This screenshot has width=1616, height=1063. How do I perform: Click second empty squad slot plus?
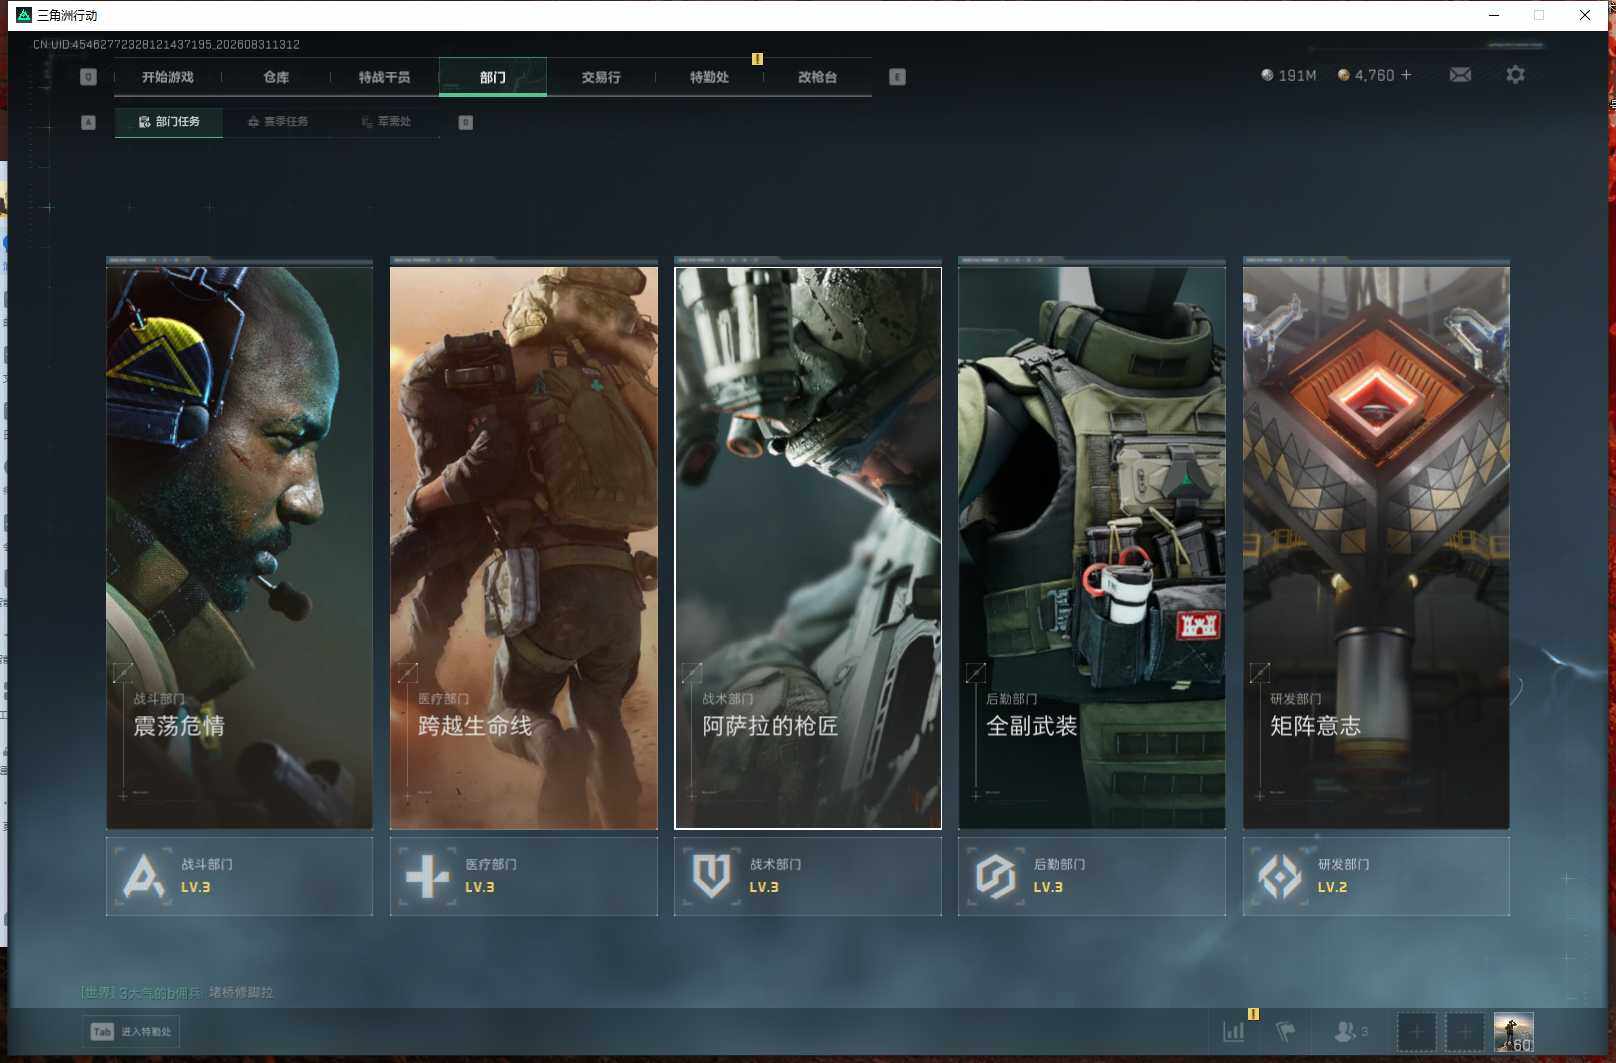pyautogui.click(x=1464, y=1031)
